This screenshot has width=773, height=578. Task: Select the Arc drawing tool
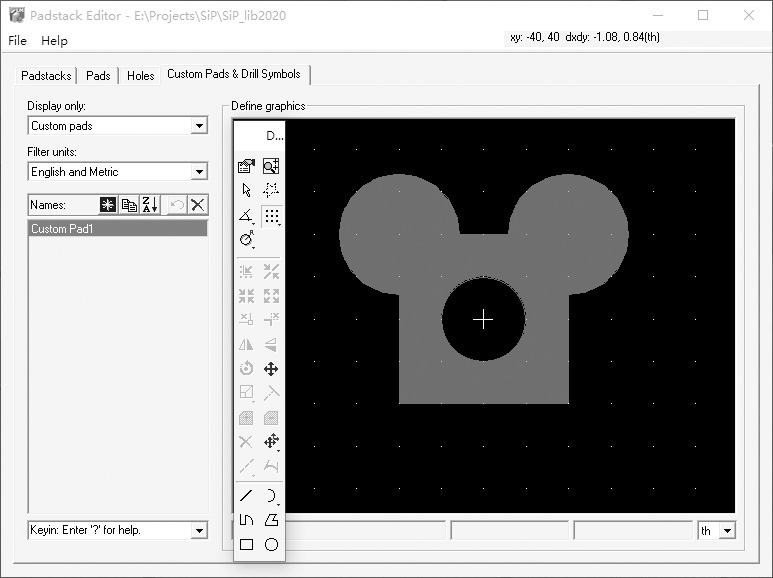[271, 496]
